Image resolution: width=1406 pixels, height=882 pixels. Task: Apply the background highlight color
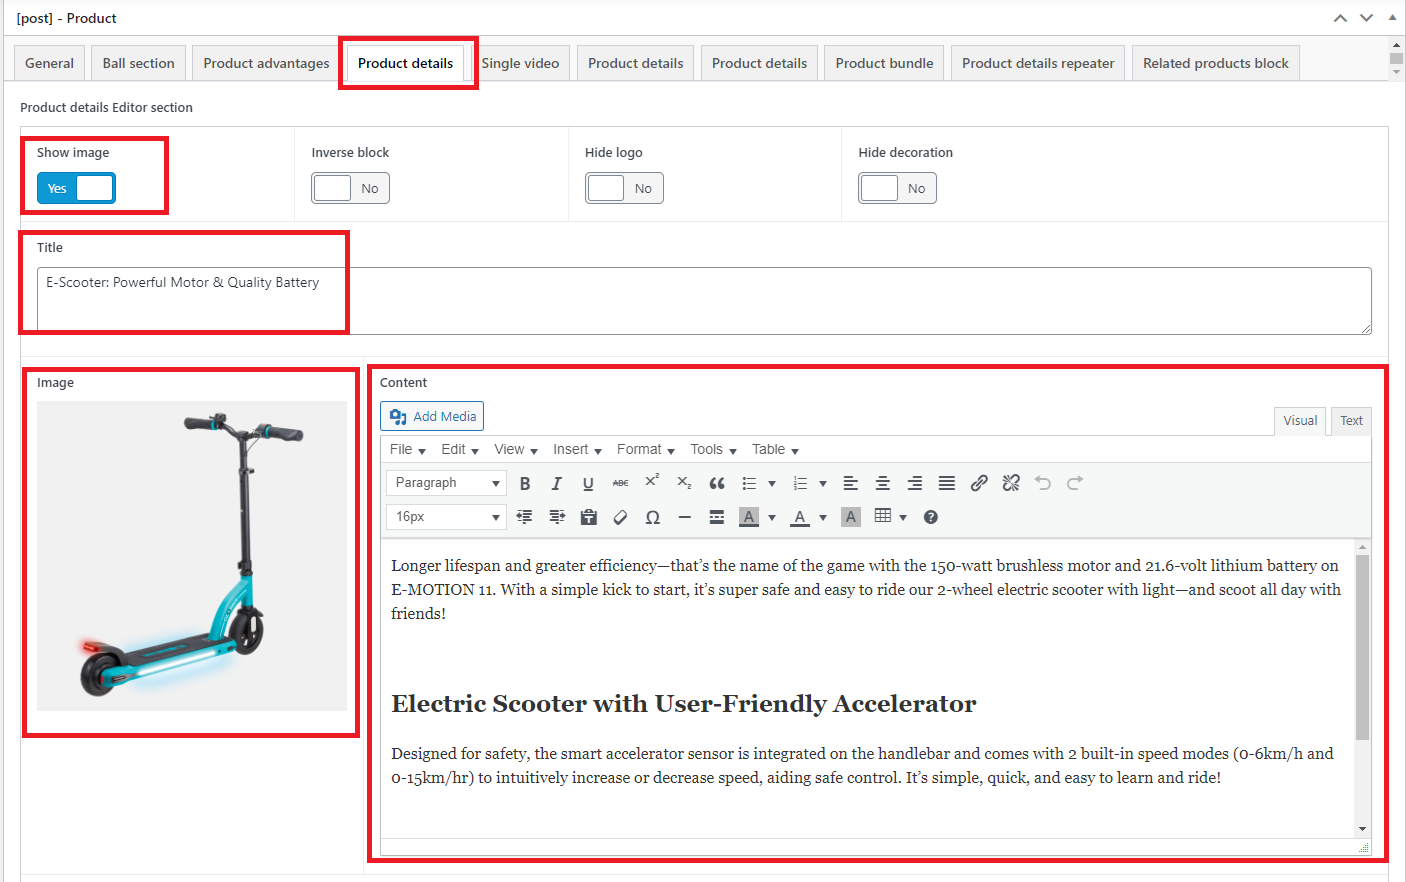[749, 517]
